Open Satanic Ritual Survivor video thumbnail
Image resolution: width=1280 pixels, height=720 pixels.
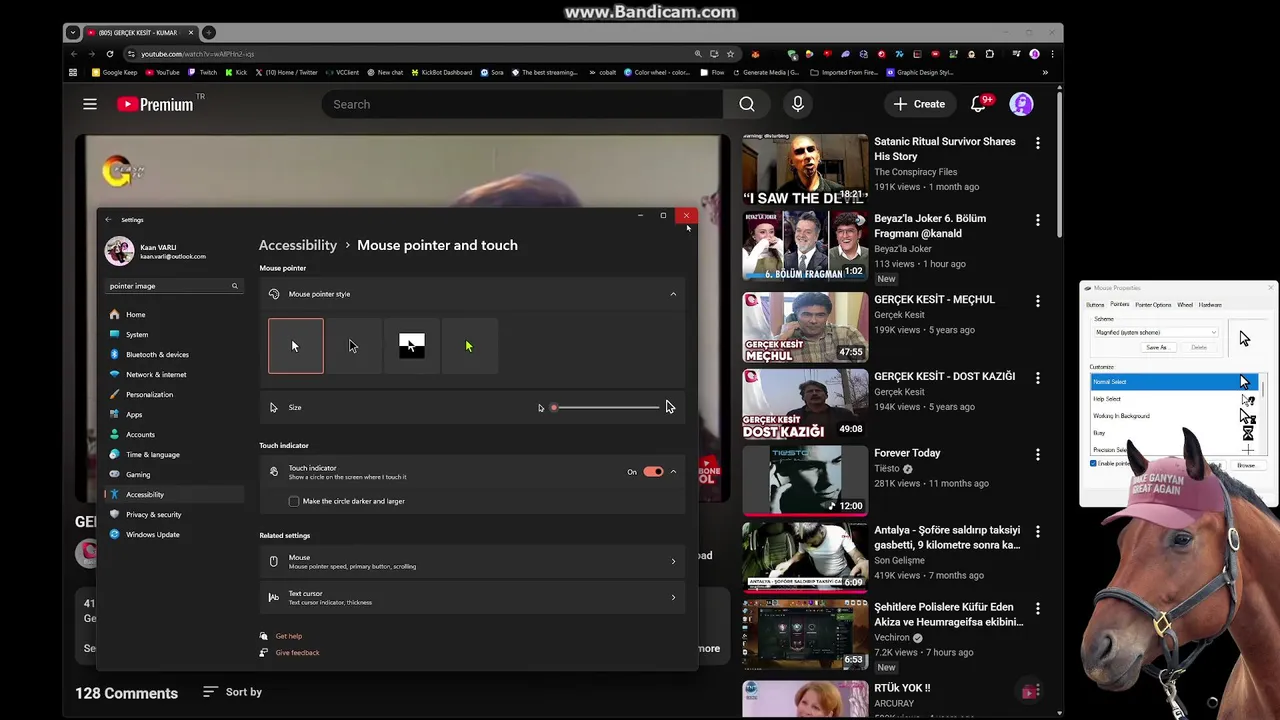805,170
